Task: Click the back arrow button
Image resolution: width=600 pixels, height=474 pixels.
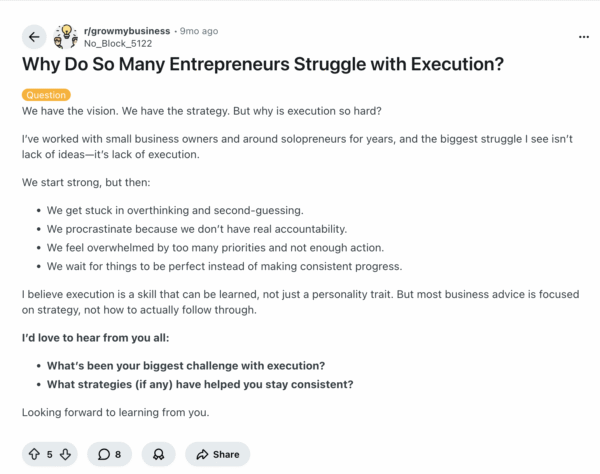Action: point(35,37)
